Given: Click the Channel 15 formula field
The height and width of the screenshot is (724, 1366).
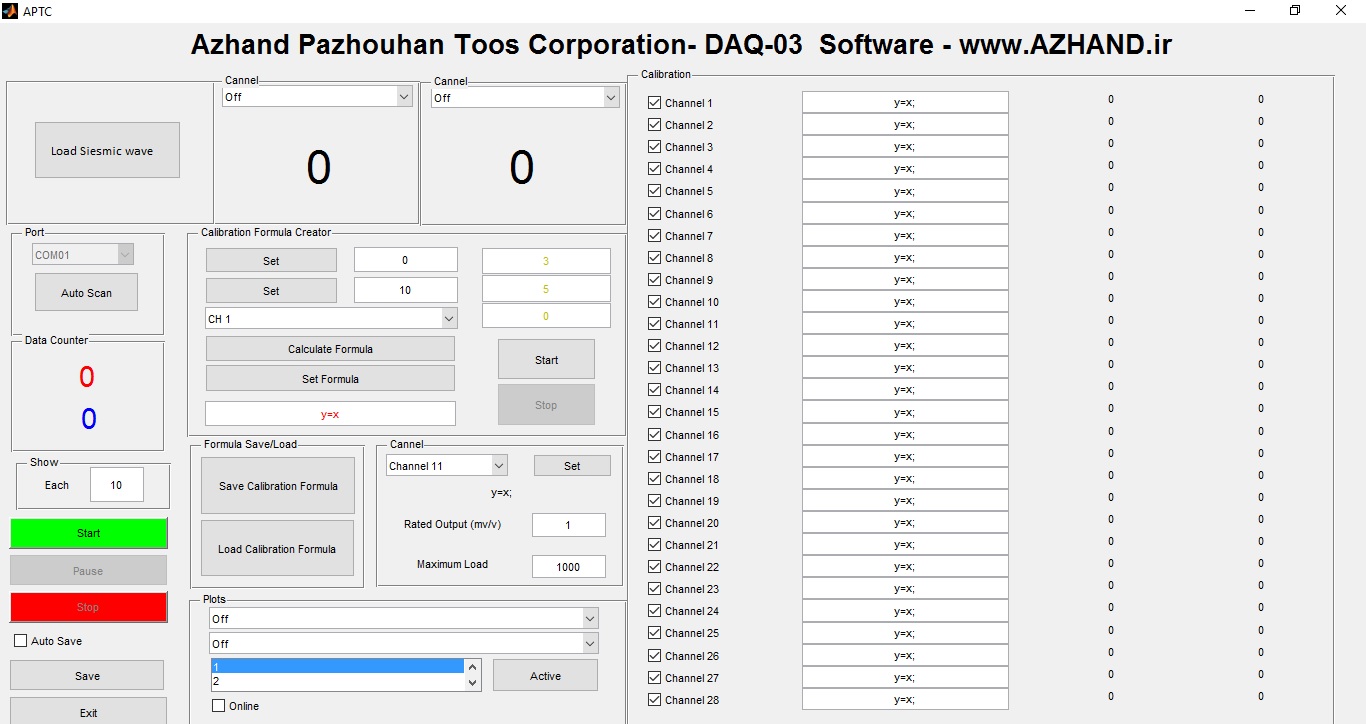Looking at the screenshot, I should (905, 412).
